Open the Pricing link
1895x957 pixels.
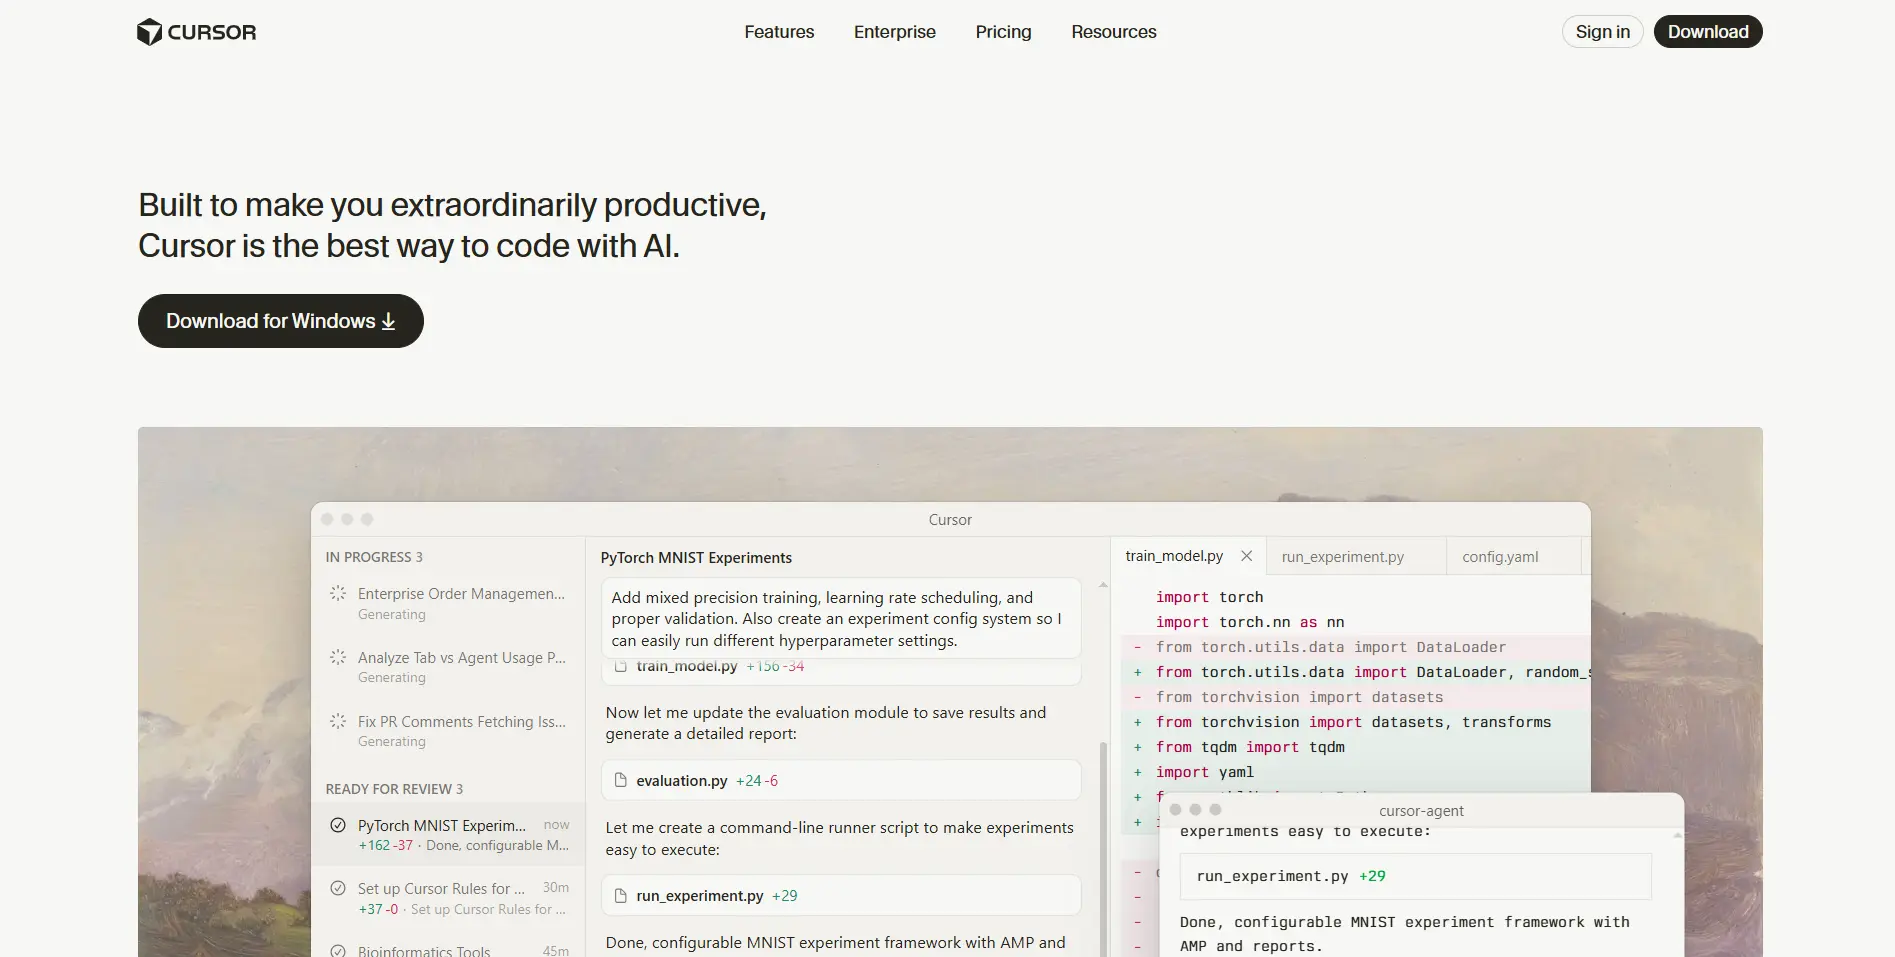1003,32
